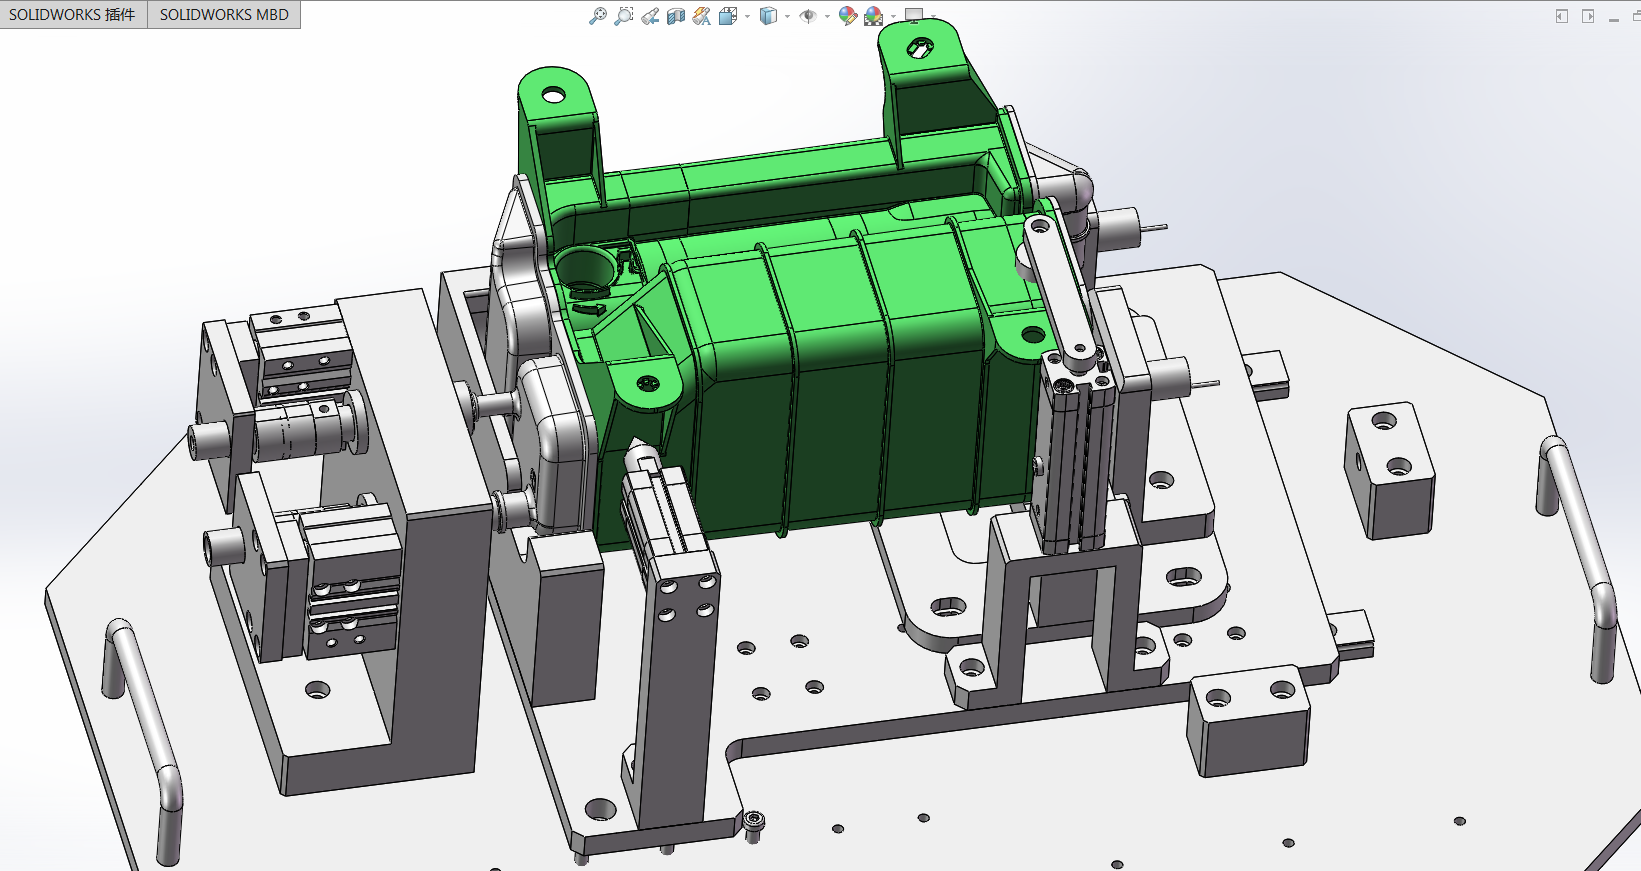Image resolution: width=1641 pixels, height=871 pixels.
Task: Click the Zoom to Fit icon
Action: click(598, 16)
